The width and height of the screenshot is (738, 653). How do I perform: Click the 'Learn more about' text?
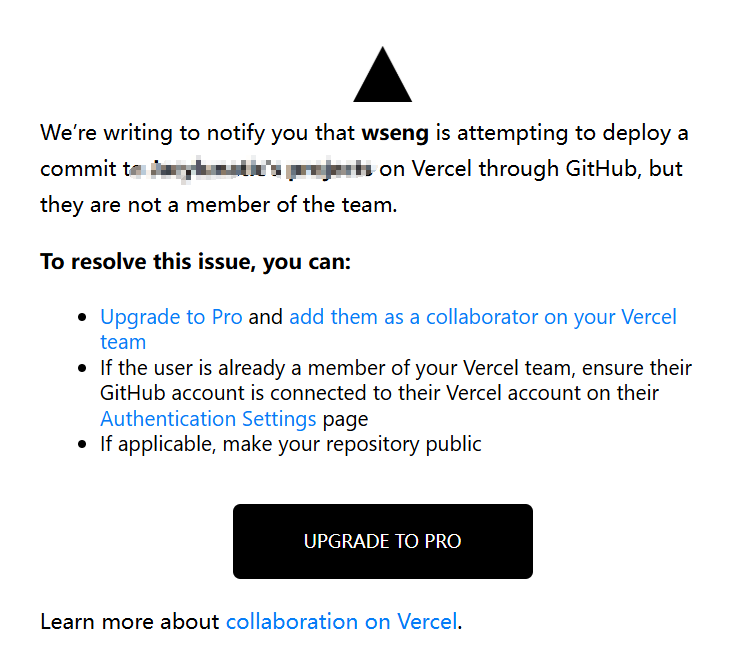(130, 621)
